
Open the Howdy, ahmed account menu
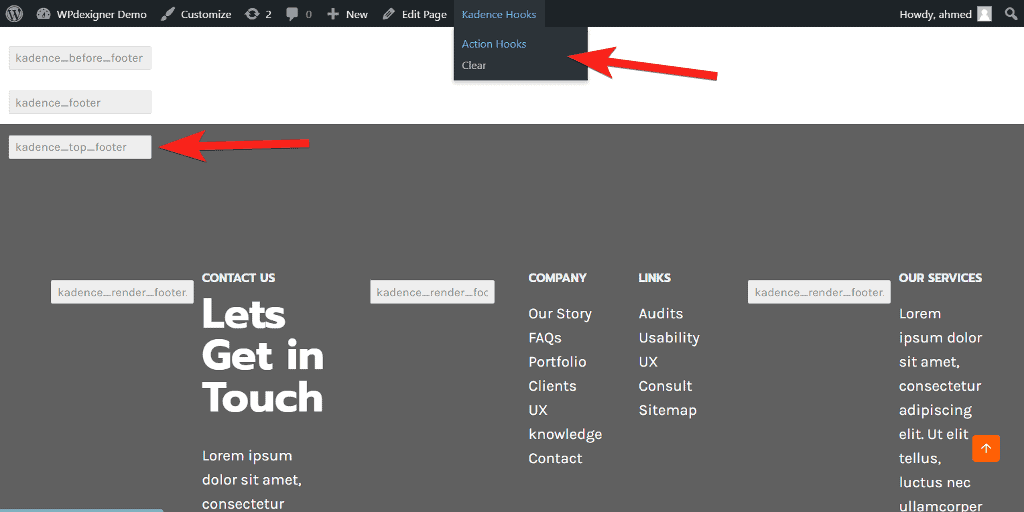click(935, 14)
